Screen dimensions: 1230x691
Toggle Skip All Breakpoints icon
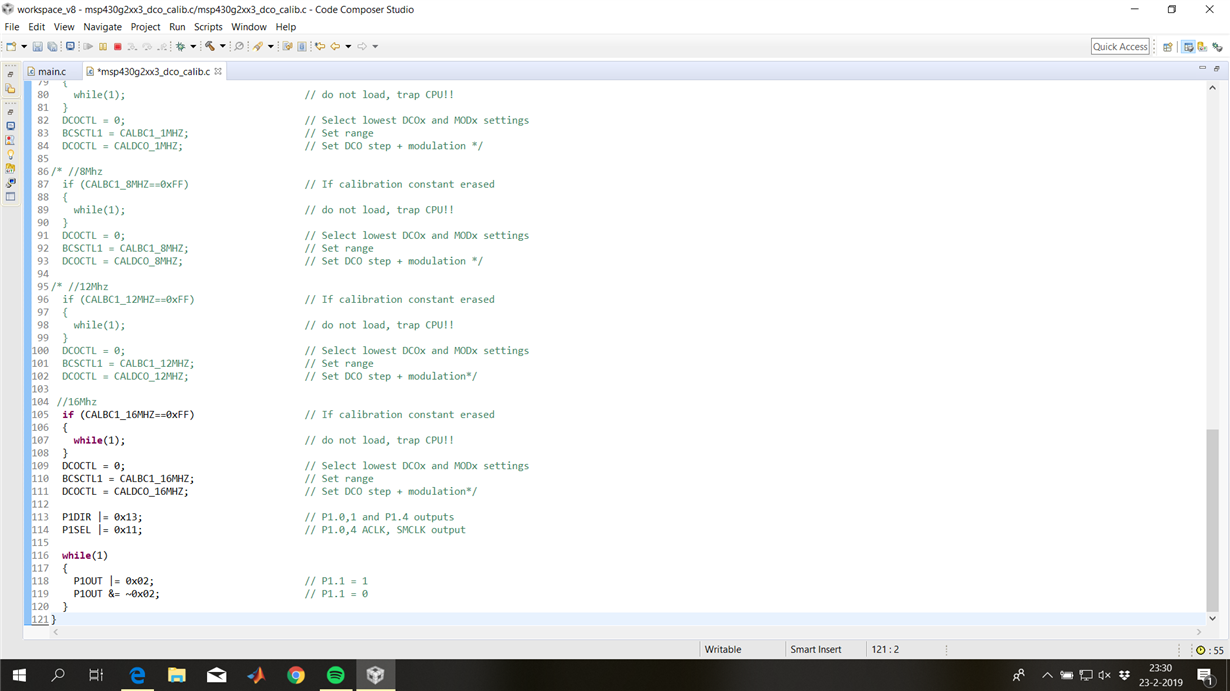pos(239,46)
